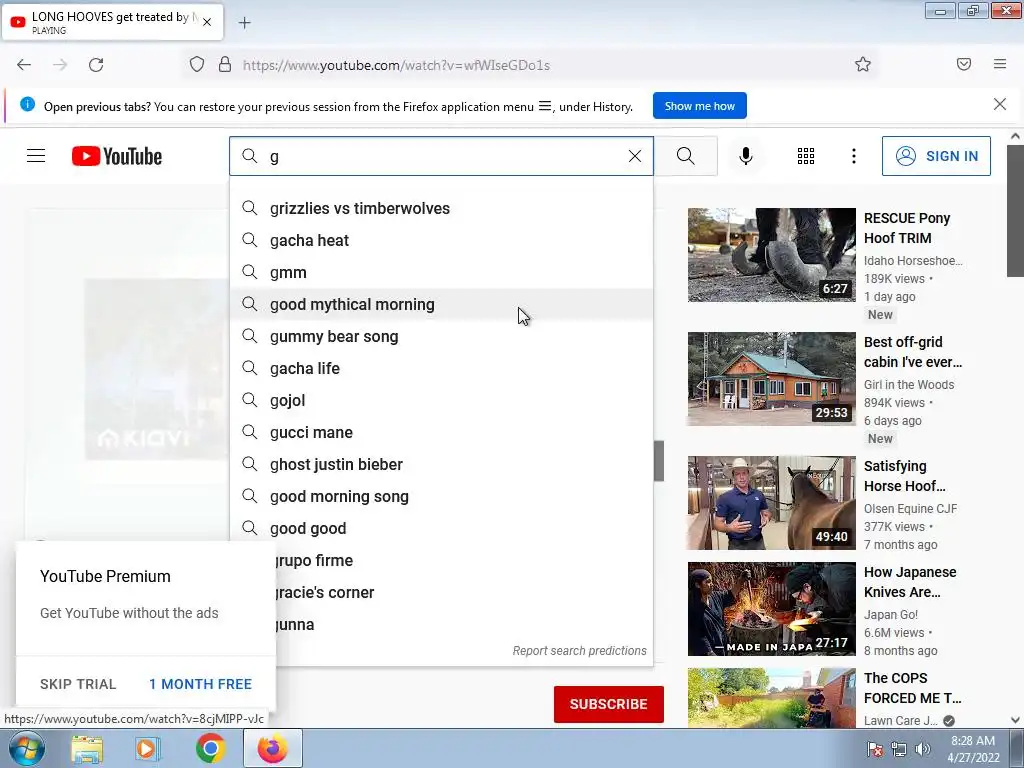This screenshot has height=768, width=1024.
Task: Open How Japanese Knives Are thumbnail
Action: (x=771, y=609)
